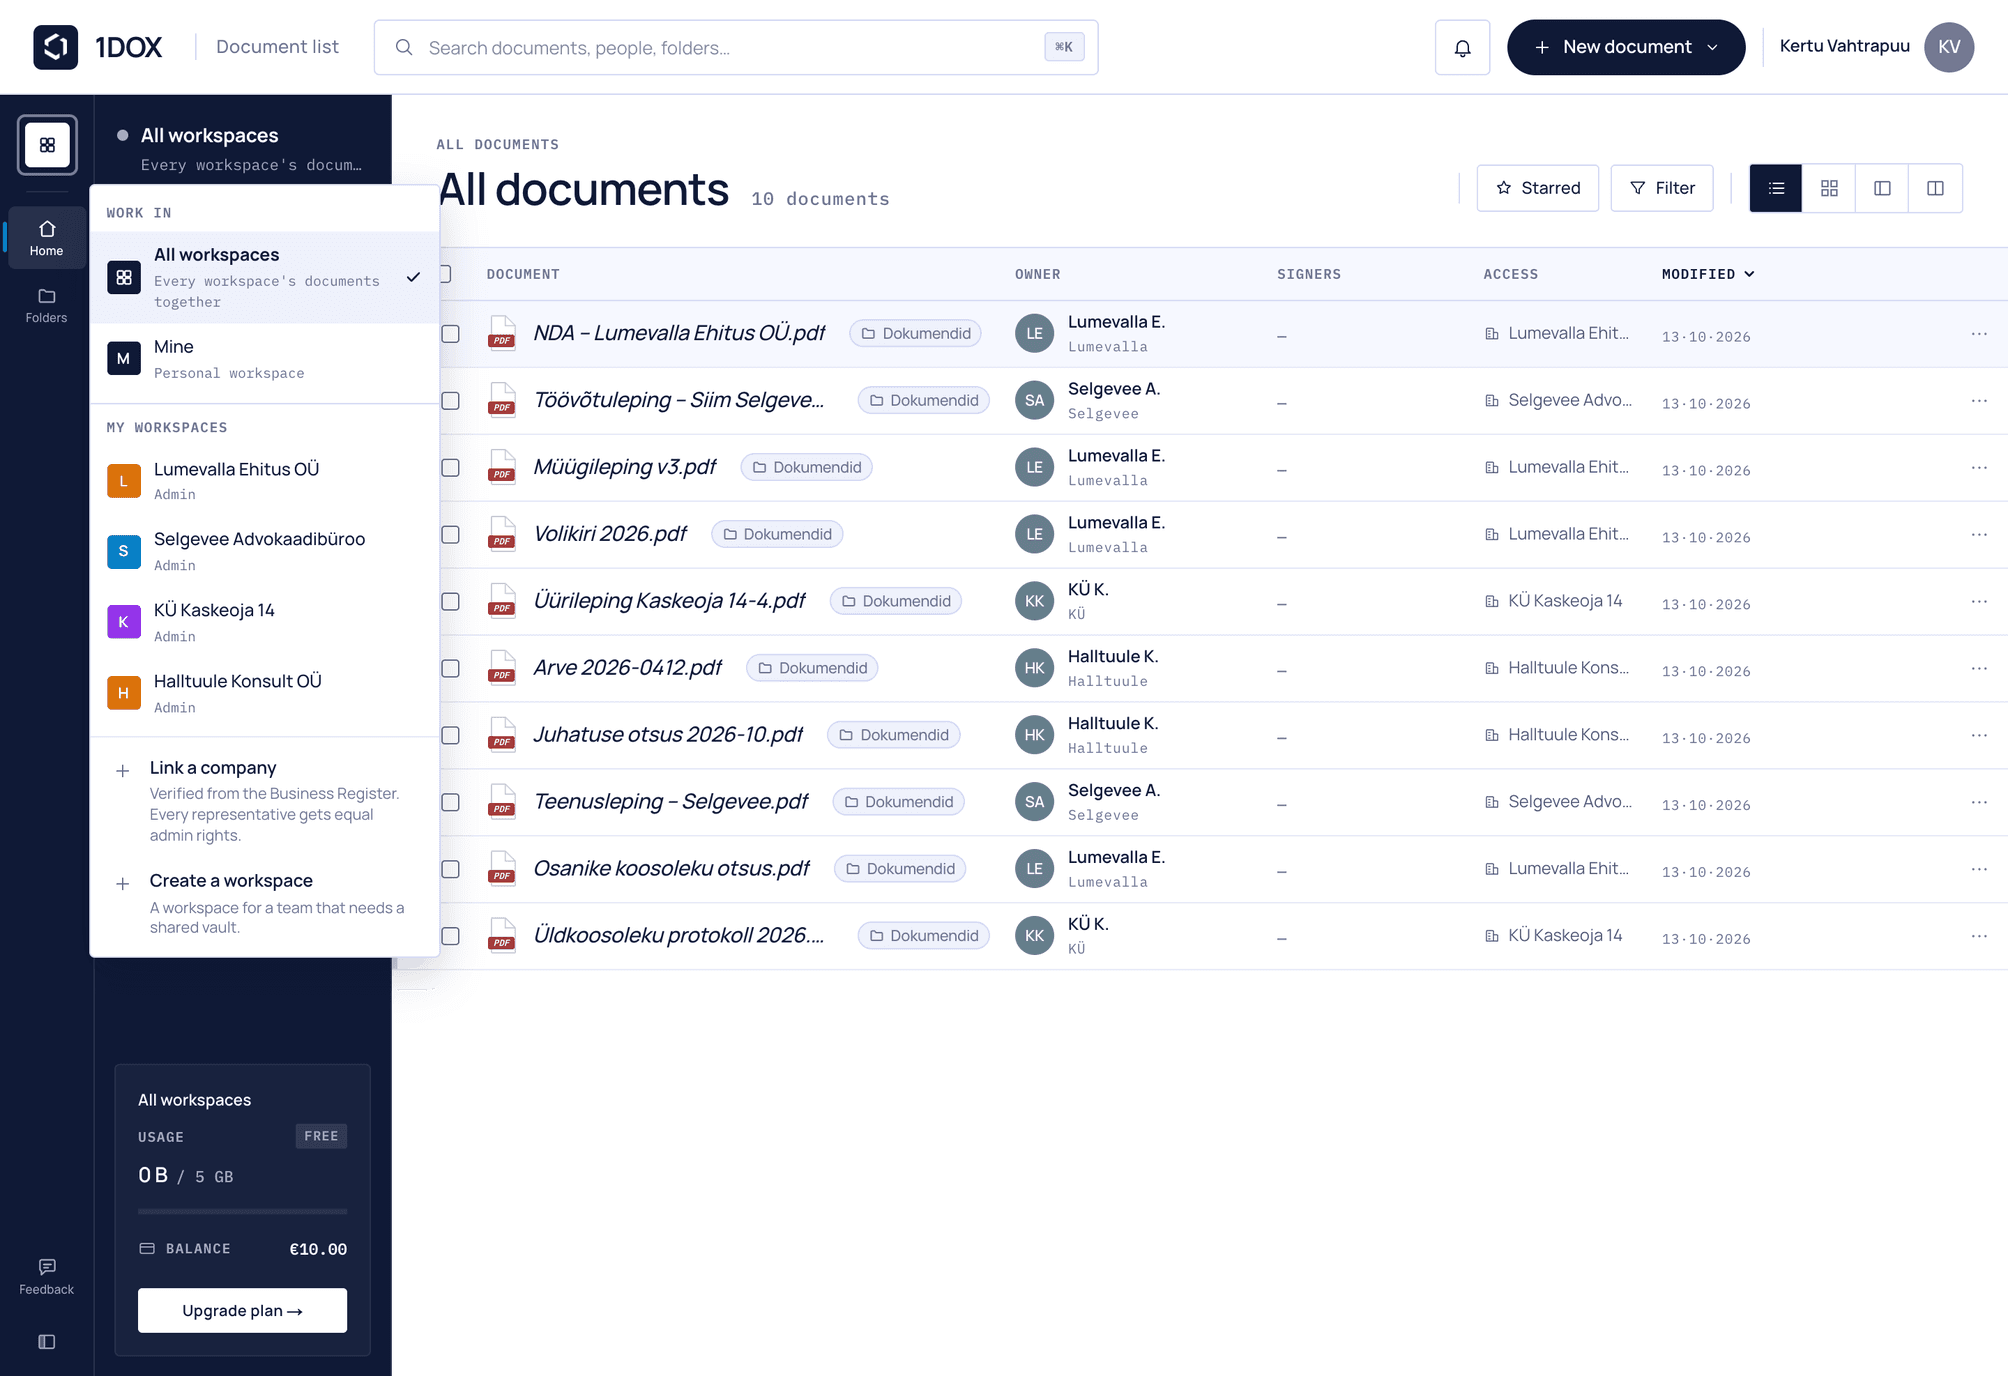Click the KV user avatar

1949,47
